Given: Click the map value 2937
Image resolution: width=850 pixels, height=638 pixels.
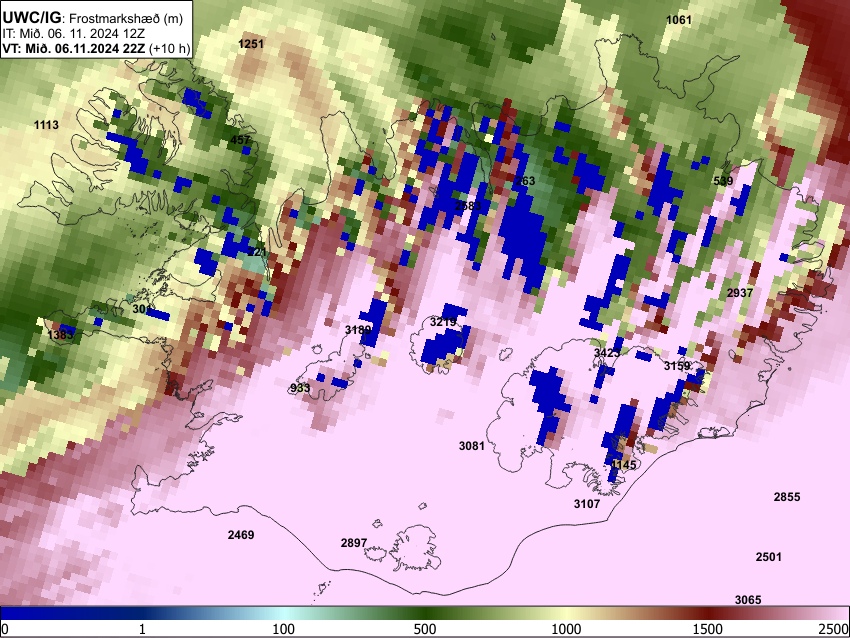Looking at the screenshot, I should [739, 293].
